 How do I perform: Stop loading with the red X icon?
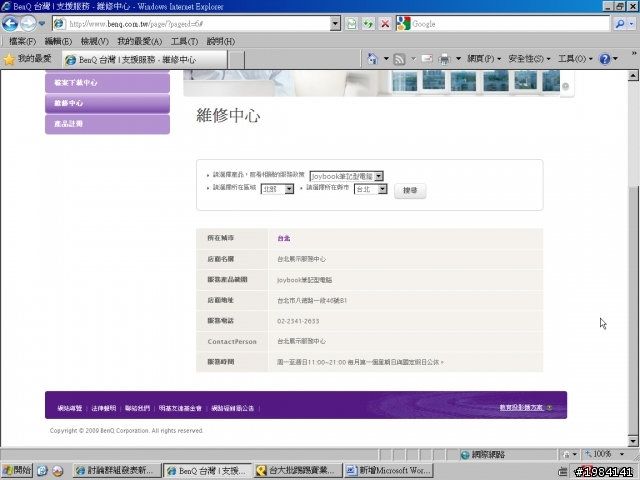tap(385, 24)
